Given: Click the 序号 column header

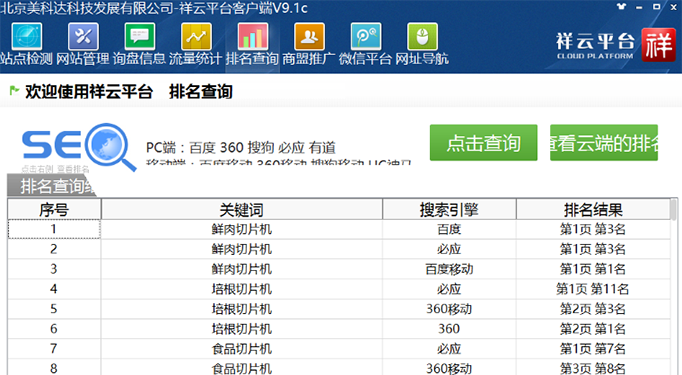Looking at the screenshot, I should click(x=54, y=210).
